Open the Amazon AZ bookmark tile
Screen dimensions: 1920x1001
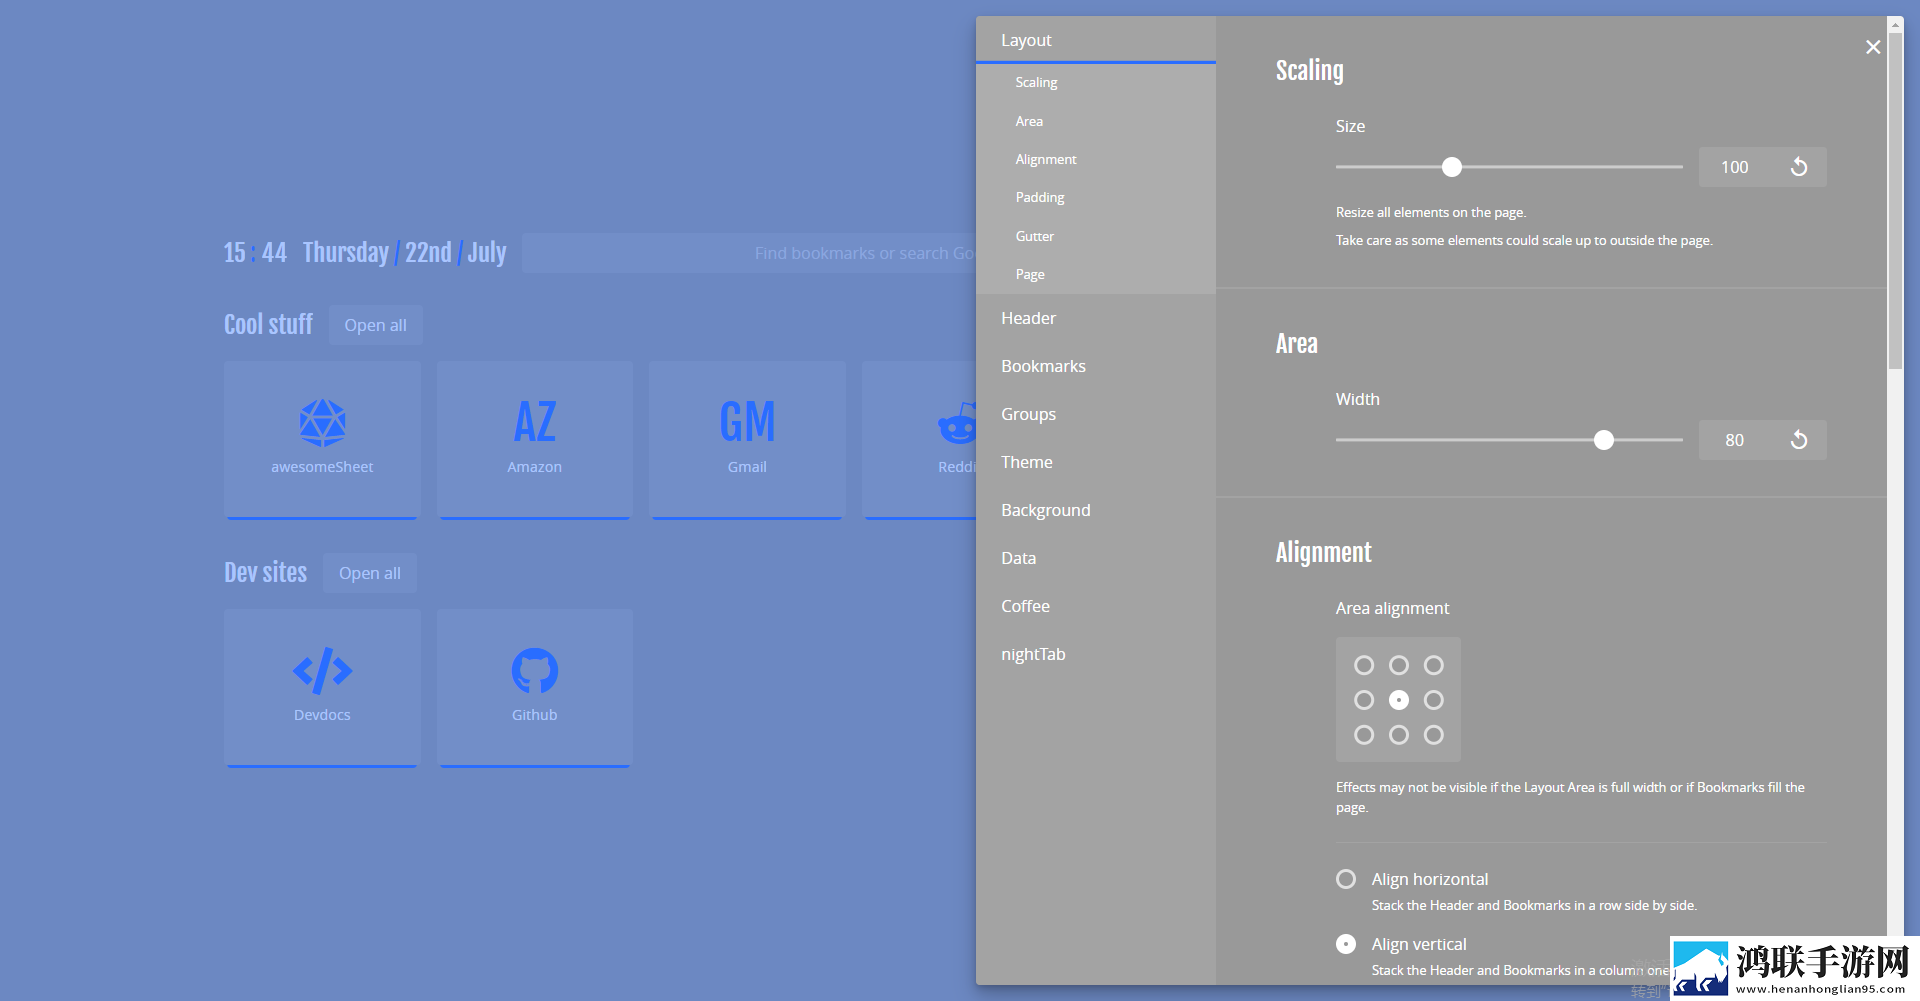coord(535,440)
